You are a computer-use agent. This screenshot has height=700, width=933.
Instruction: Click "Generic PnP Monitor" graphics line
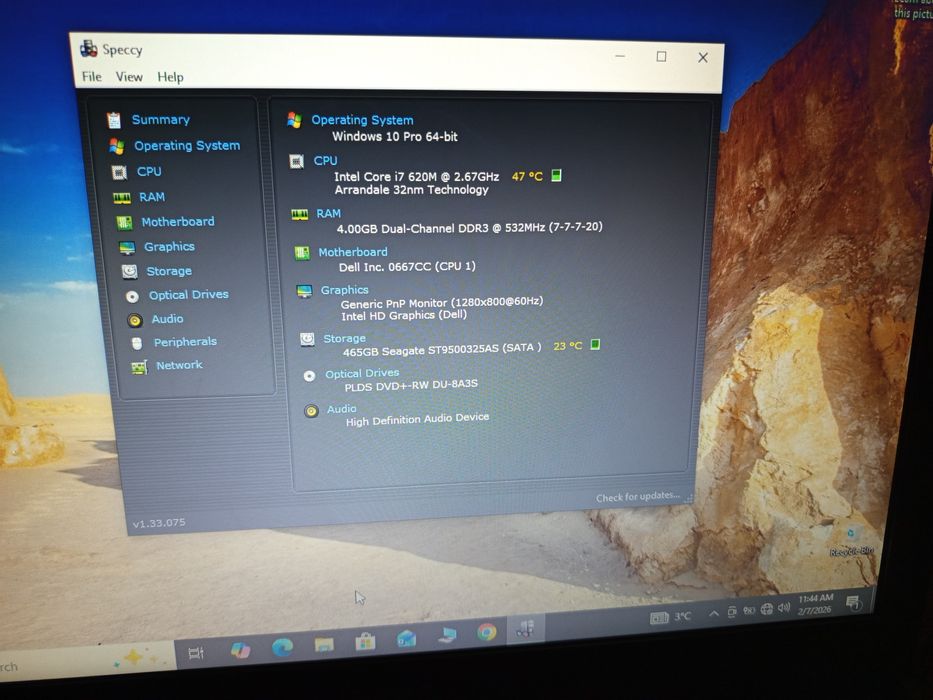pyautogui.click(x=442, y=302)
